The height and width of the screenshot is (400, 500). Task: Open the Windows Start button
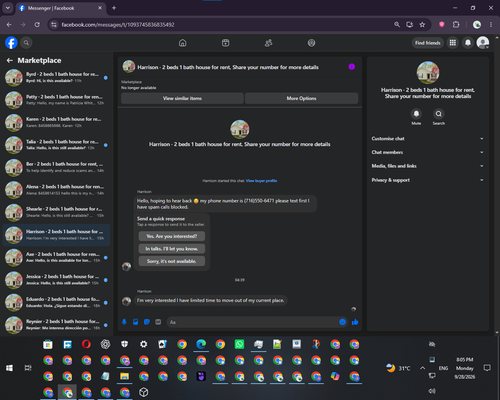pyautogui.click(x=9, y=368)
